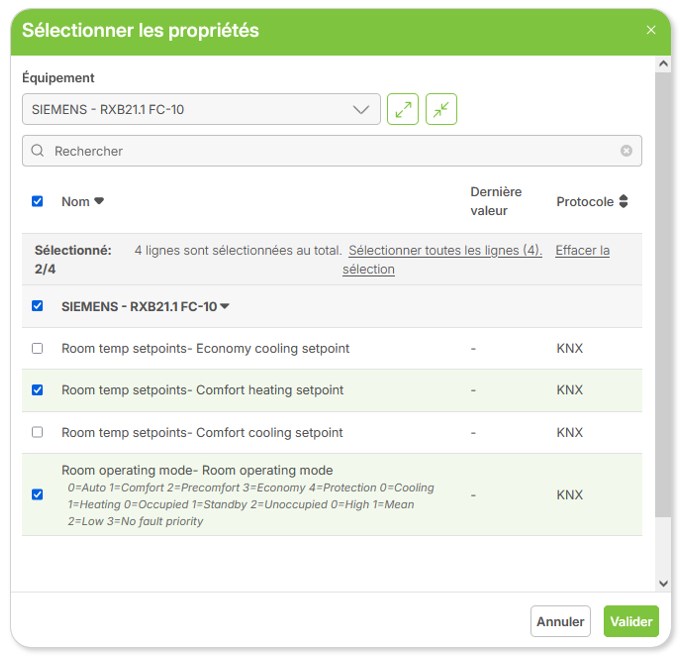Click the Dernière valeur column header
This screenshot has width=686, height=658.
(x=496, y=201)
